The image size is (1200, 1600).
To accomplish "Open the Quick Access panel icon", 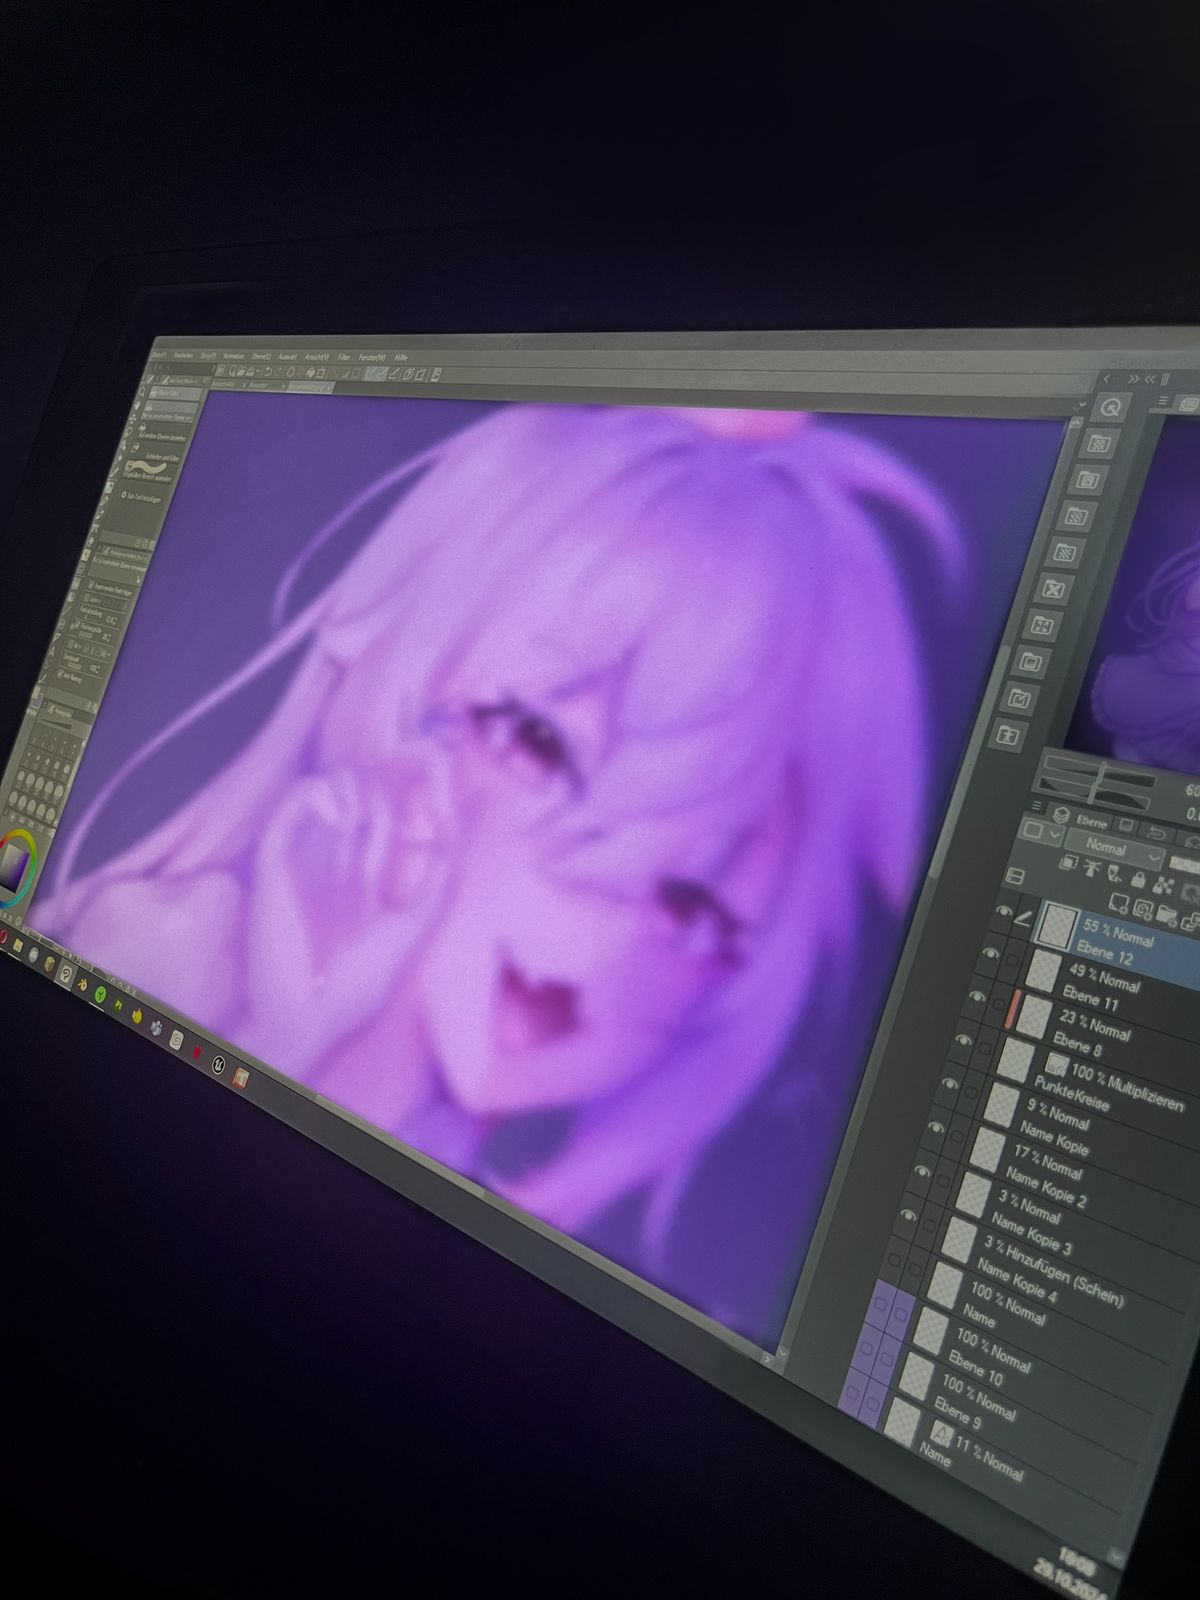I will [1111, 406].
